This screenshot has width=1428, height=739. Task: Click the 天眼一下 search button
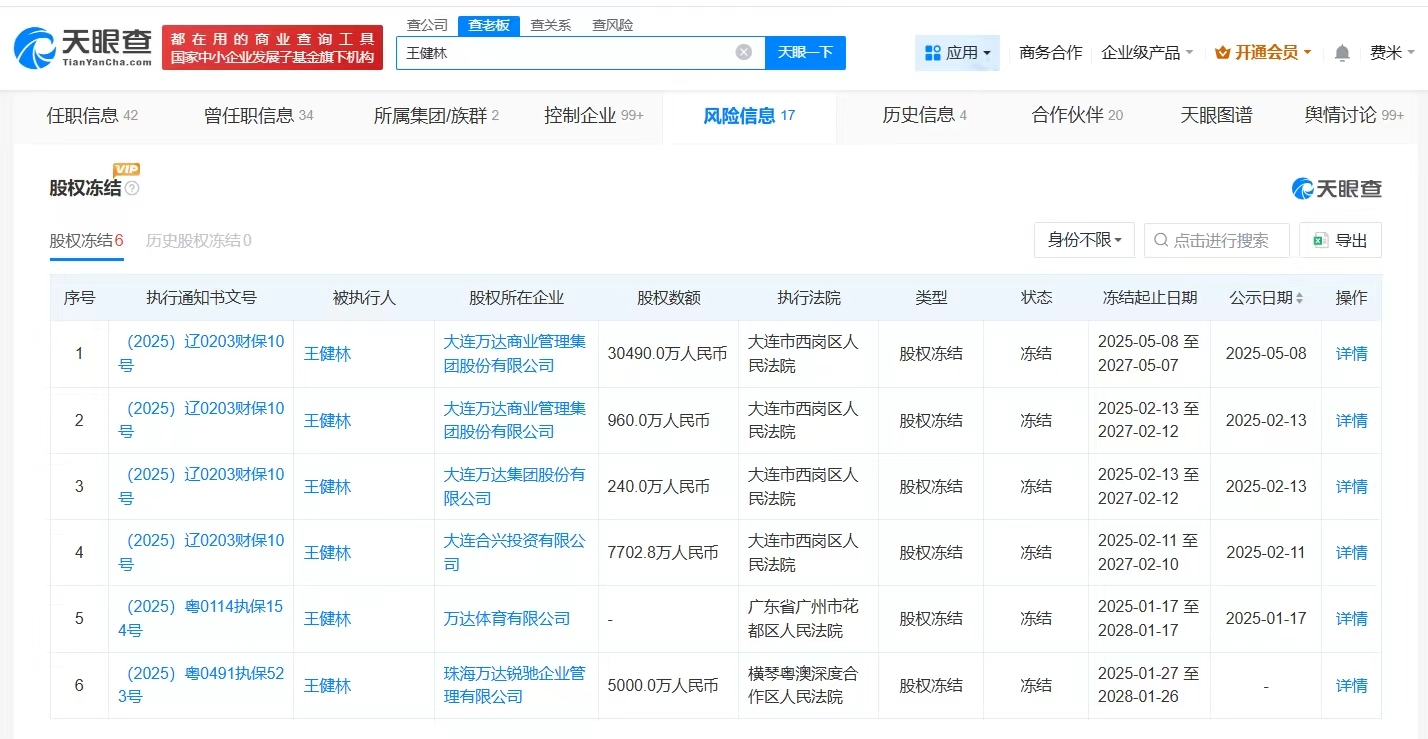coord(805,53)
